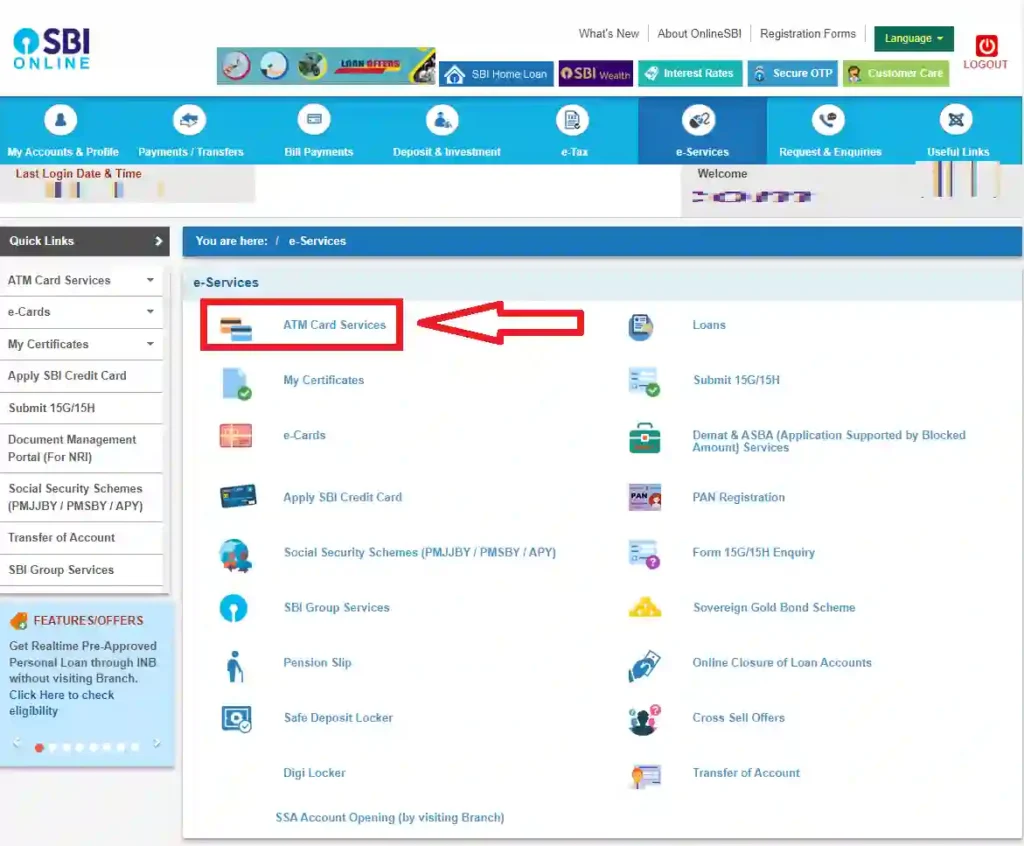Click the My Certificates document icon
The image size is (1024, 846).
tap(236, 383)
